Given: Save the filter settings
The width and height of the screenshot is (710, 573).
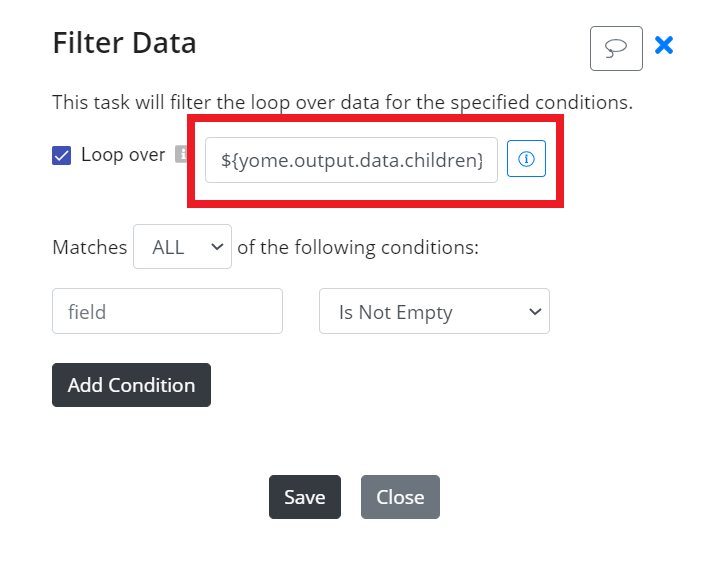Looking at the screenshot, I should 305,497.
